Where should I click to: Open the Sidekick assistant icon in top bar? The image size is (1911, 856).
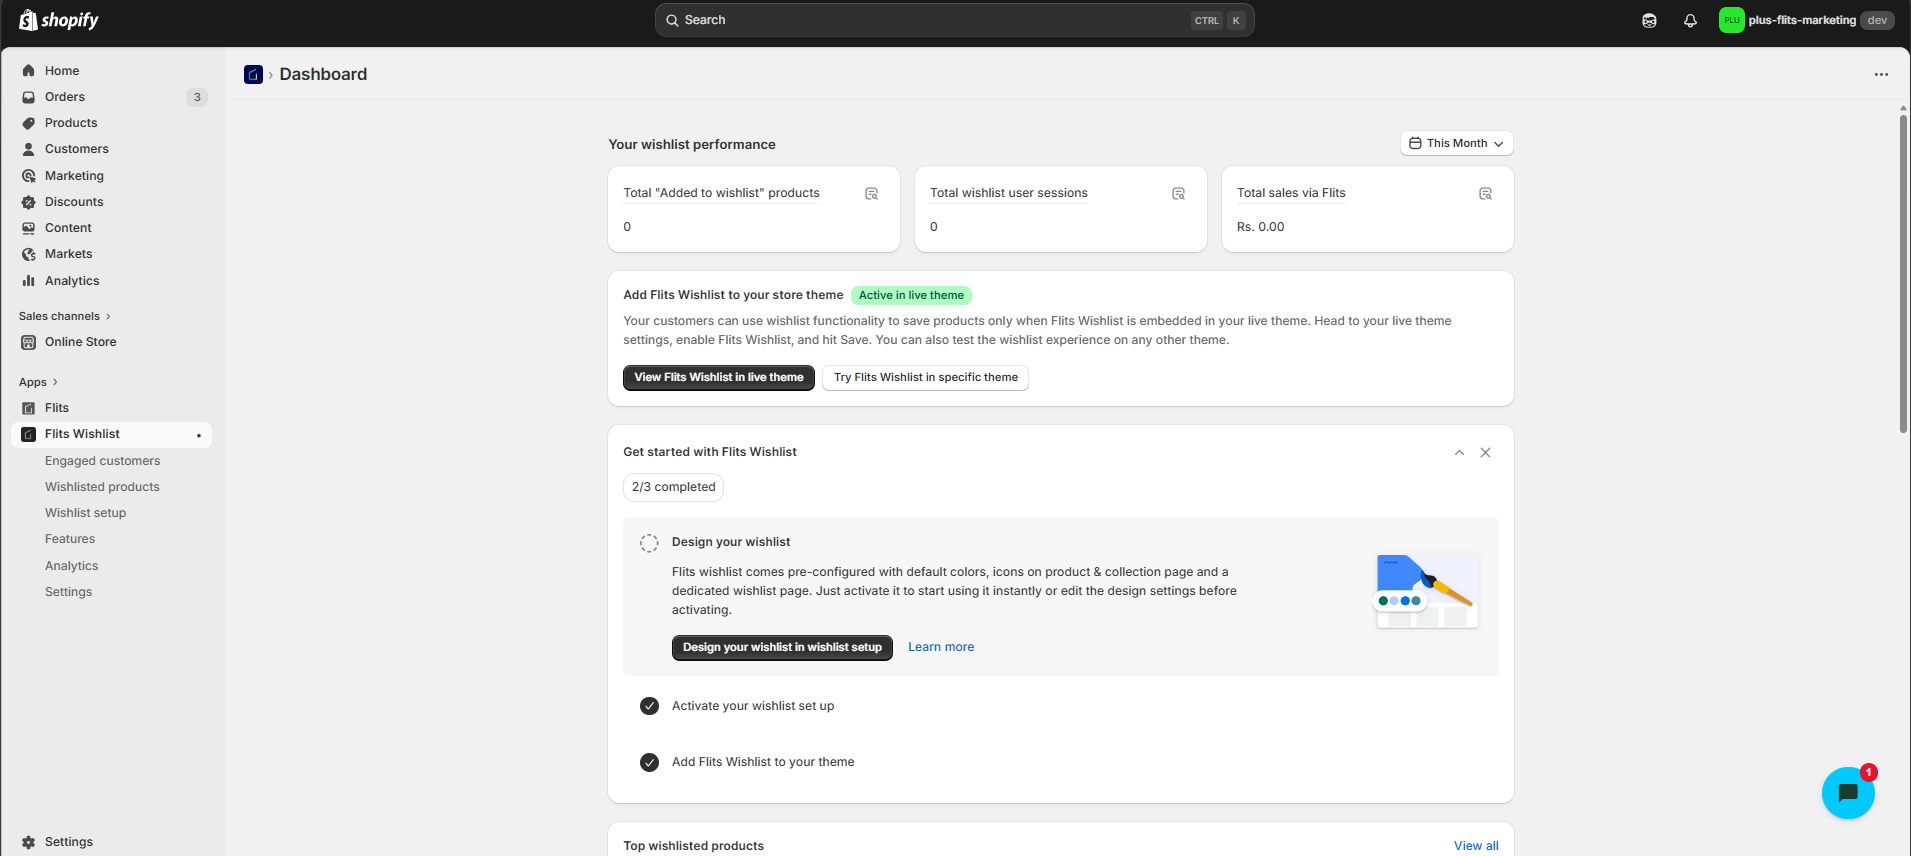pyautogui.click(x=1649, y=20)
